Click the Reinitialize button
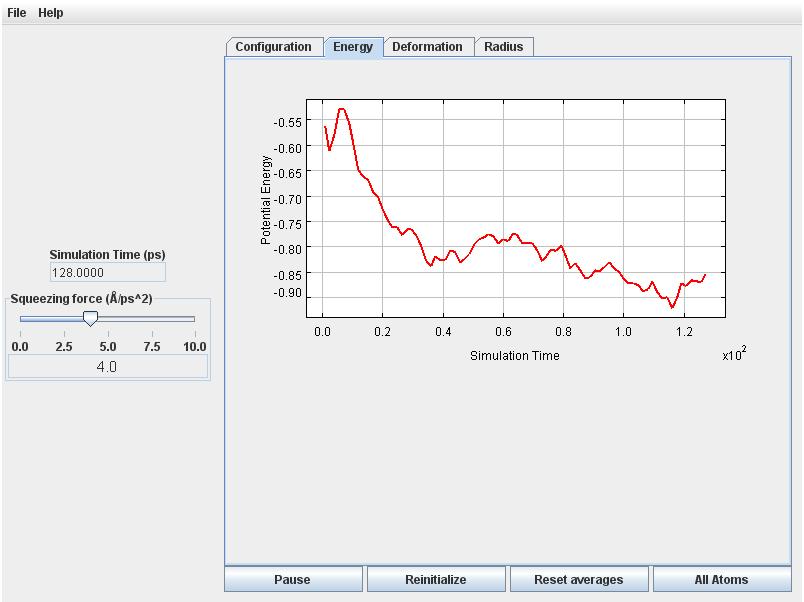The width and height of the screenshot is (804, 602). coord(436,579)
